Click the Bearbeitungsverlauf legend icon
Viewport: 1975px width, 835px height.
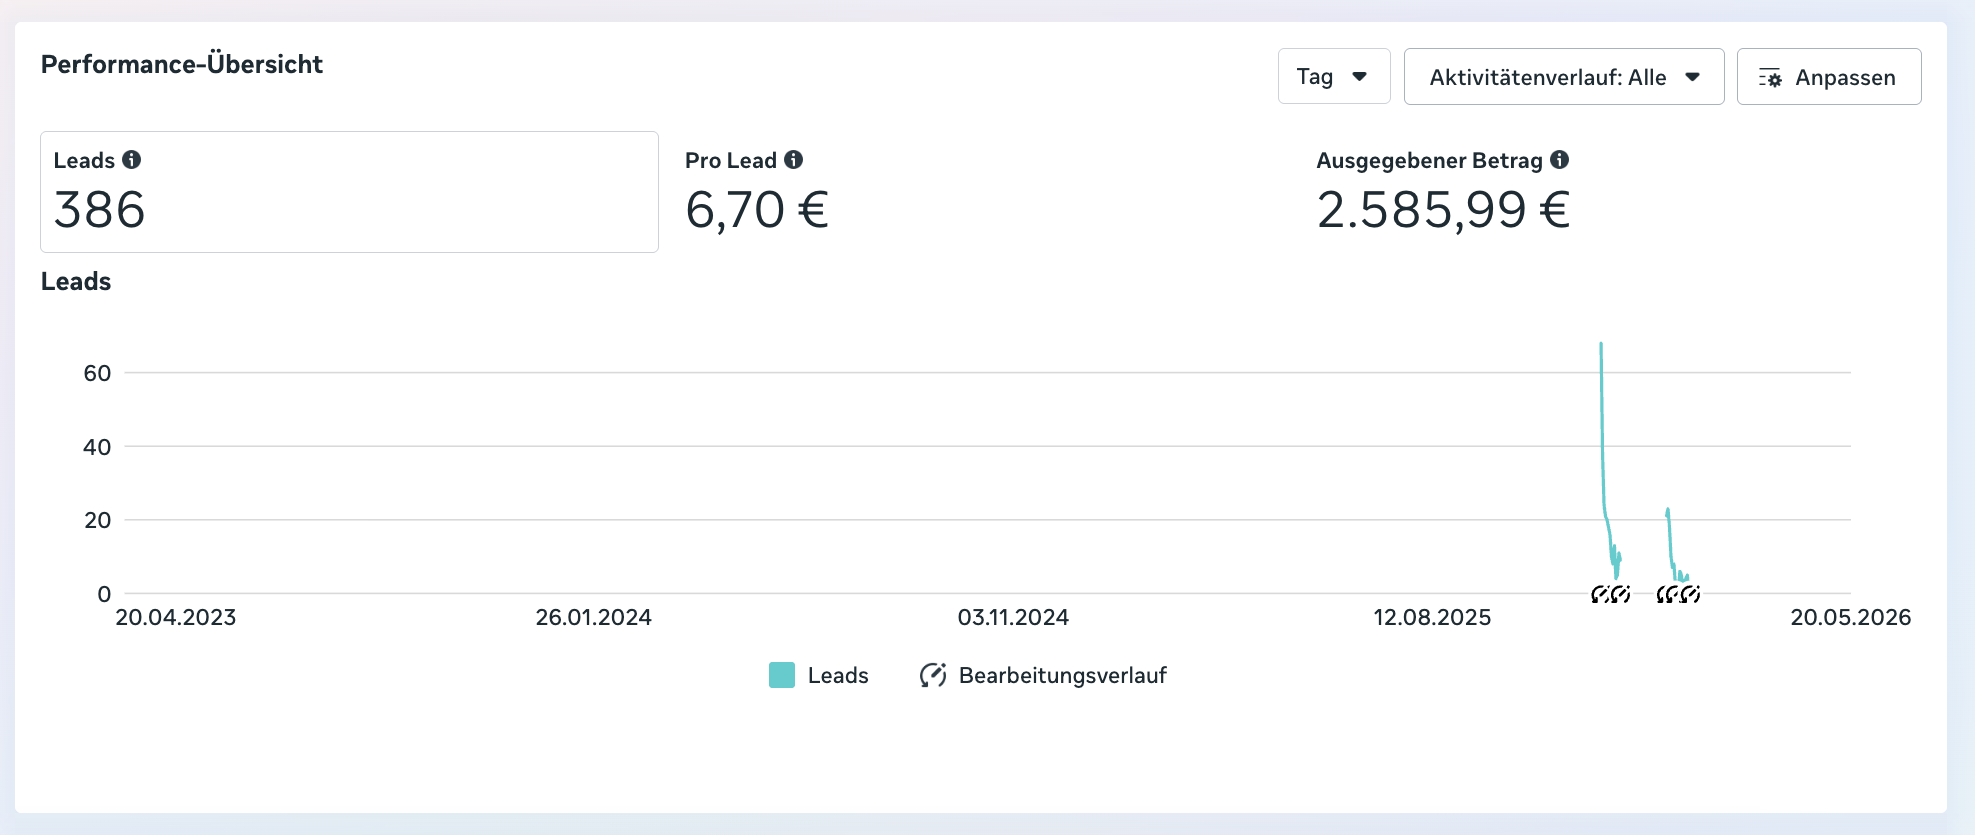click(933, 675)
